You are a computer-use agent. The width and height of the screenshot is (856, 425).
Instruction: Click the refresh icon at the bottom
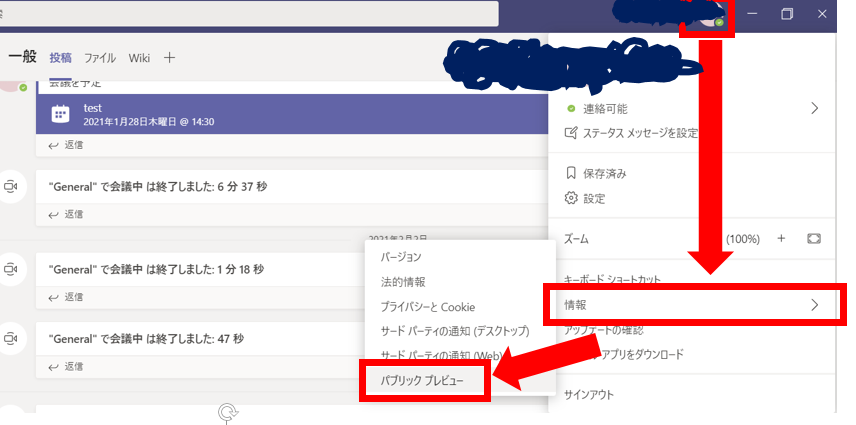[227, 412]
